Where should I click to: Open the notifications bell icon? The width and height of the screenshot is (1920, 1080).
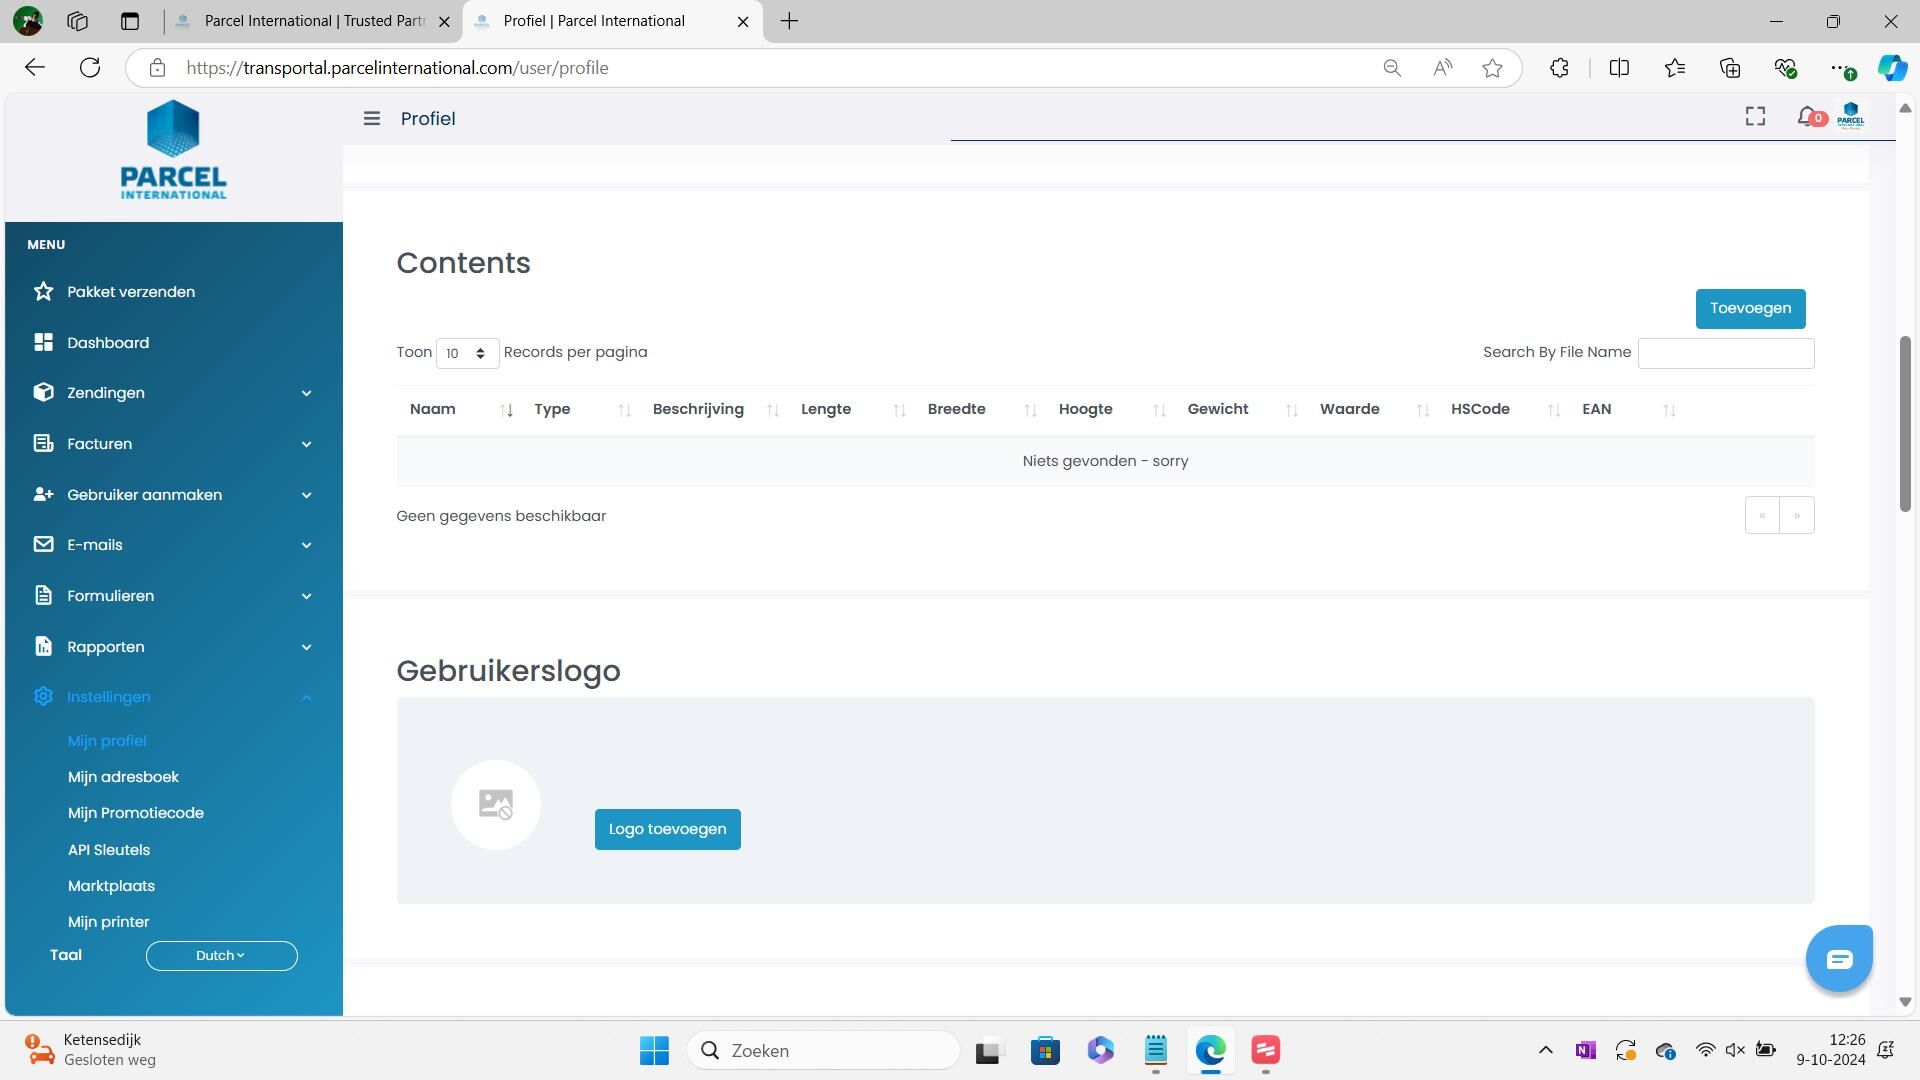[x=1807, y=117]
